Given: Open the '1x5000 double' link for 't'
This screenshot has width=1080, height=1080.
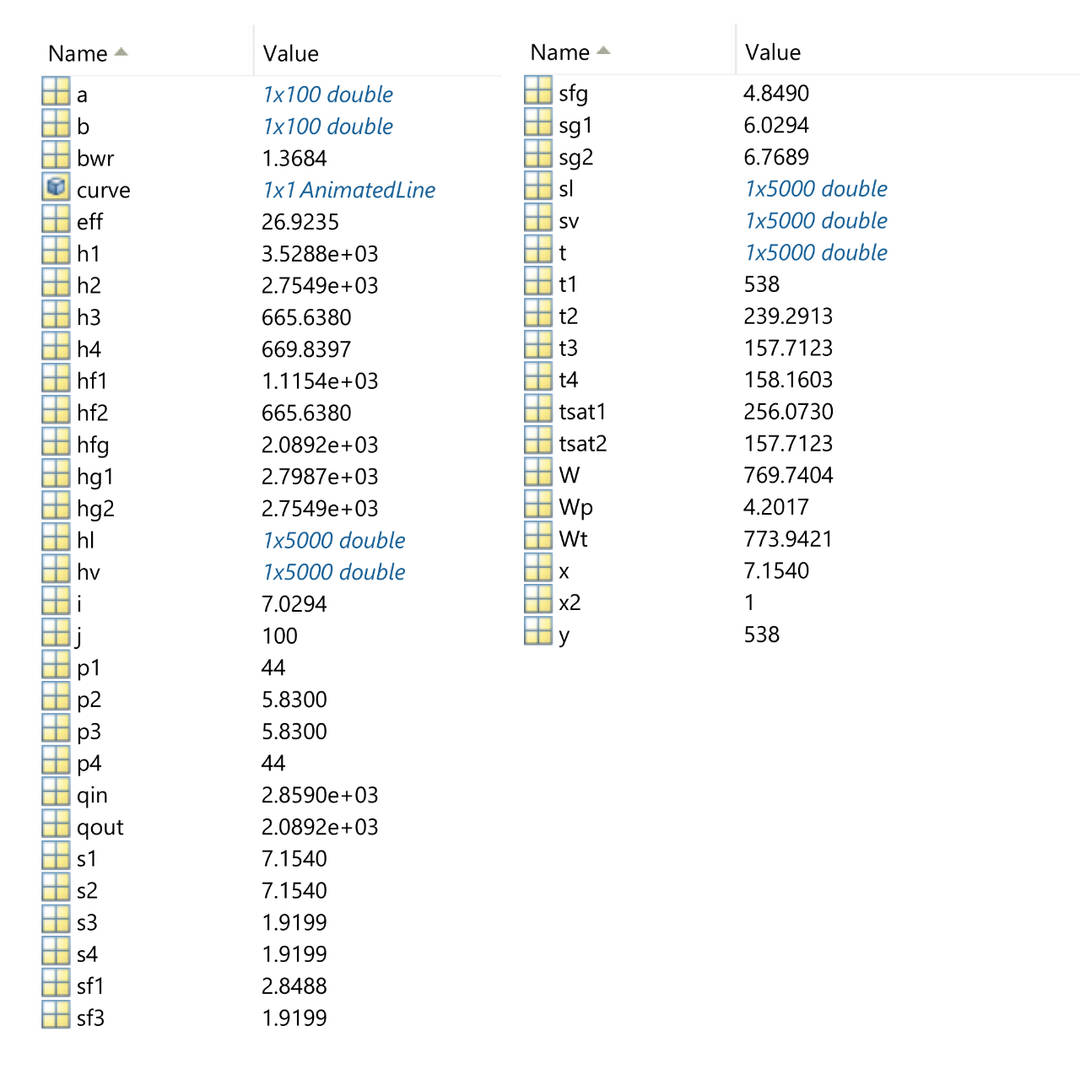Looking at the screenshot, I should [x=816, y=252].
